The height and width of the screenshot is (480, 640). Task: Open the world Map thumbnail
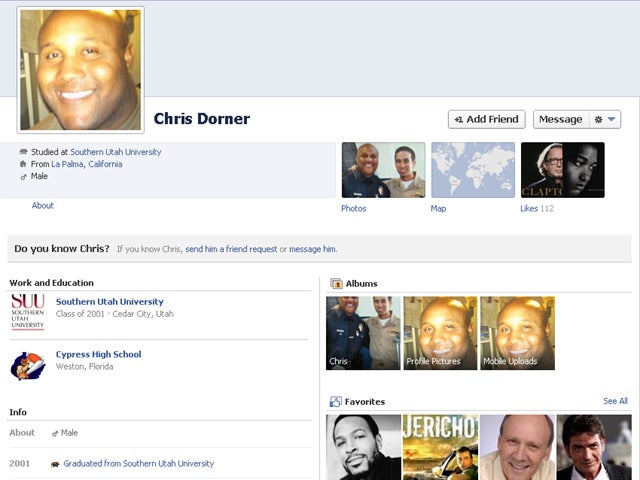[473, 170]
